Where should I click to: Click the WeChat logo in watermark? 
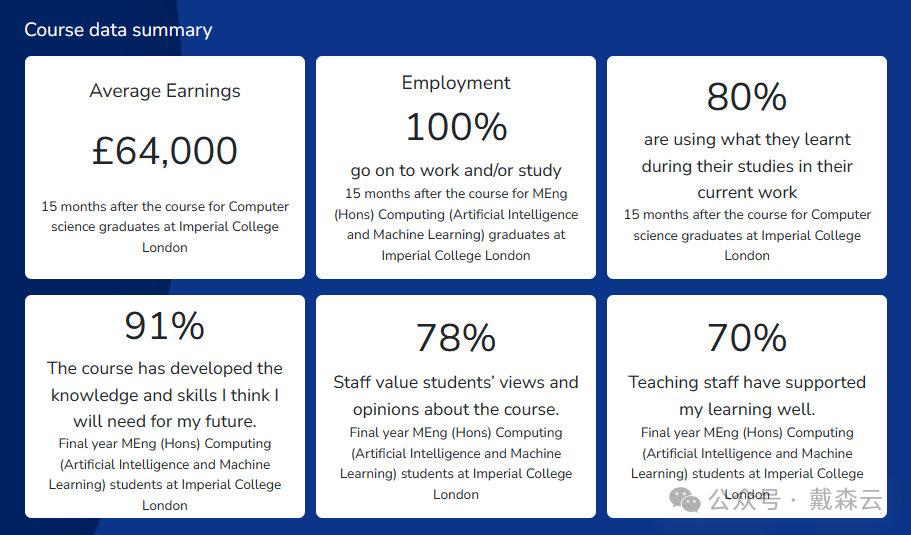tap(685, 500)
